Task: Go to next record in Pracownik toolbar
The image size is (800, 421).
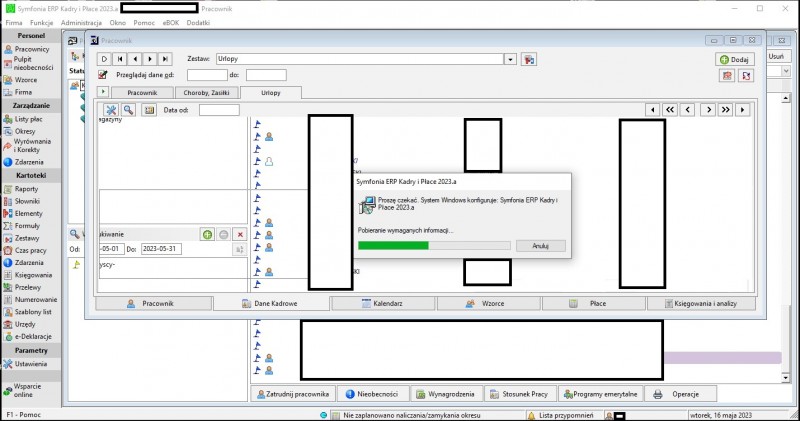Action: [150, 59]
